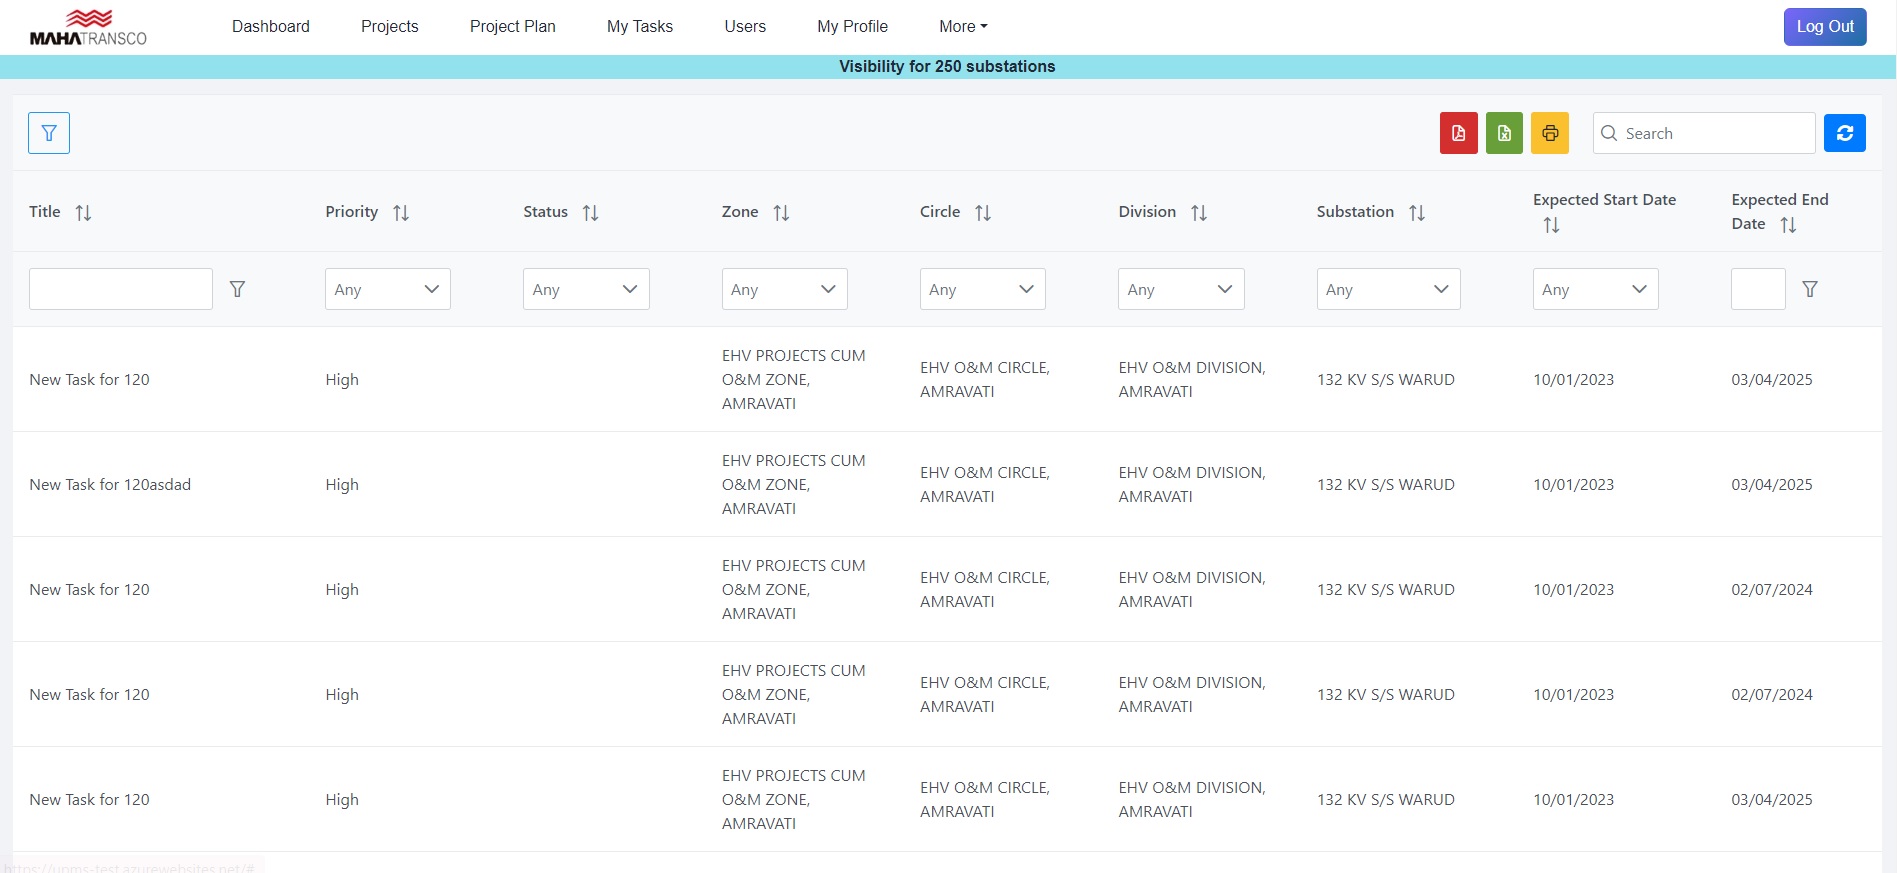Open Title filter options funnel

237,289
